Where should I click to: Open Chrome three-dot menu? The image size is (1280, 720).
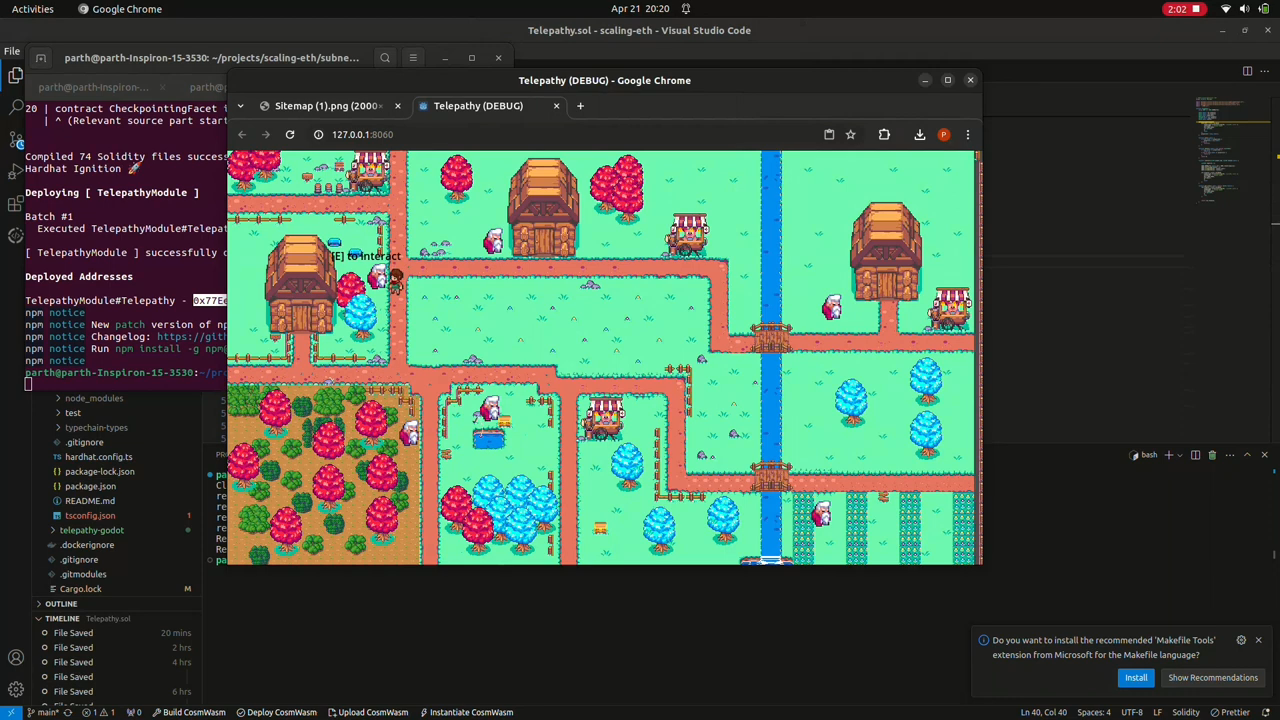[967, 134]
